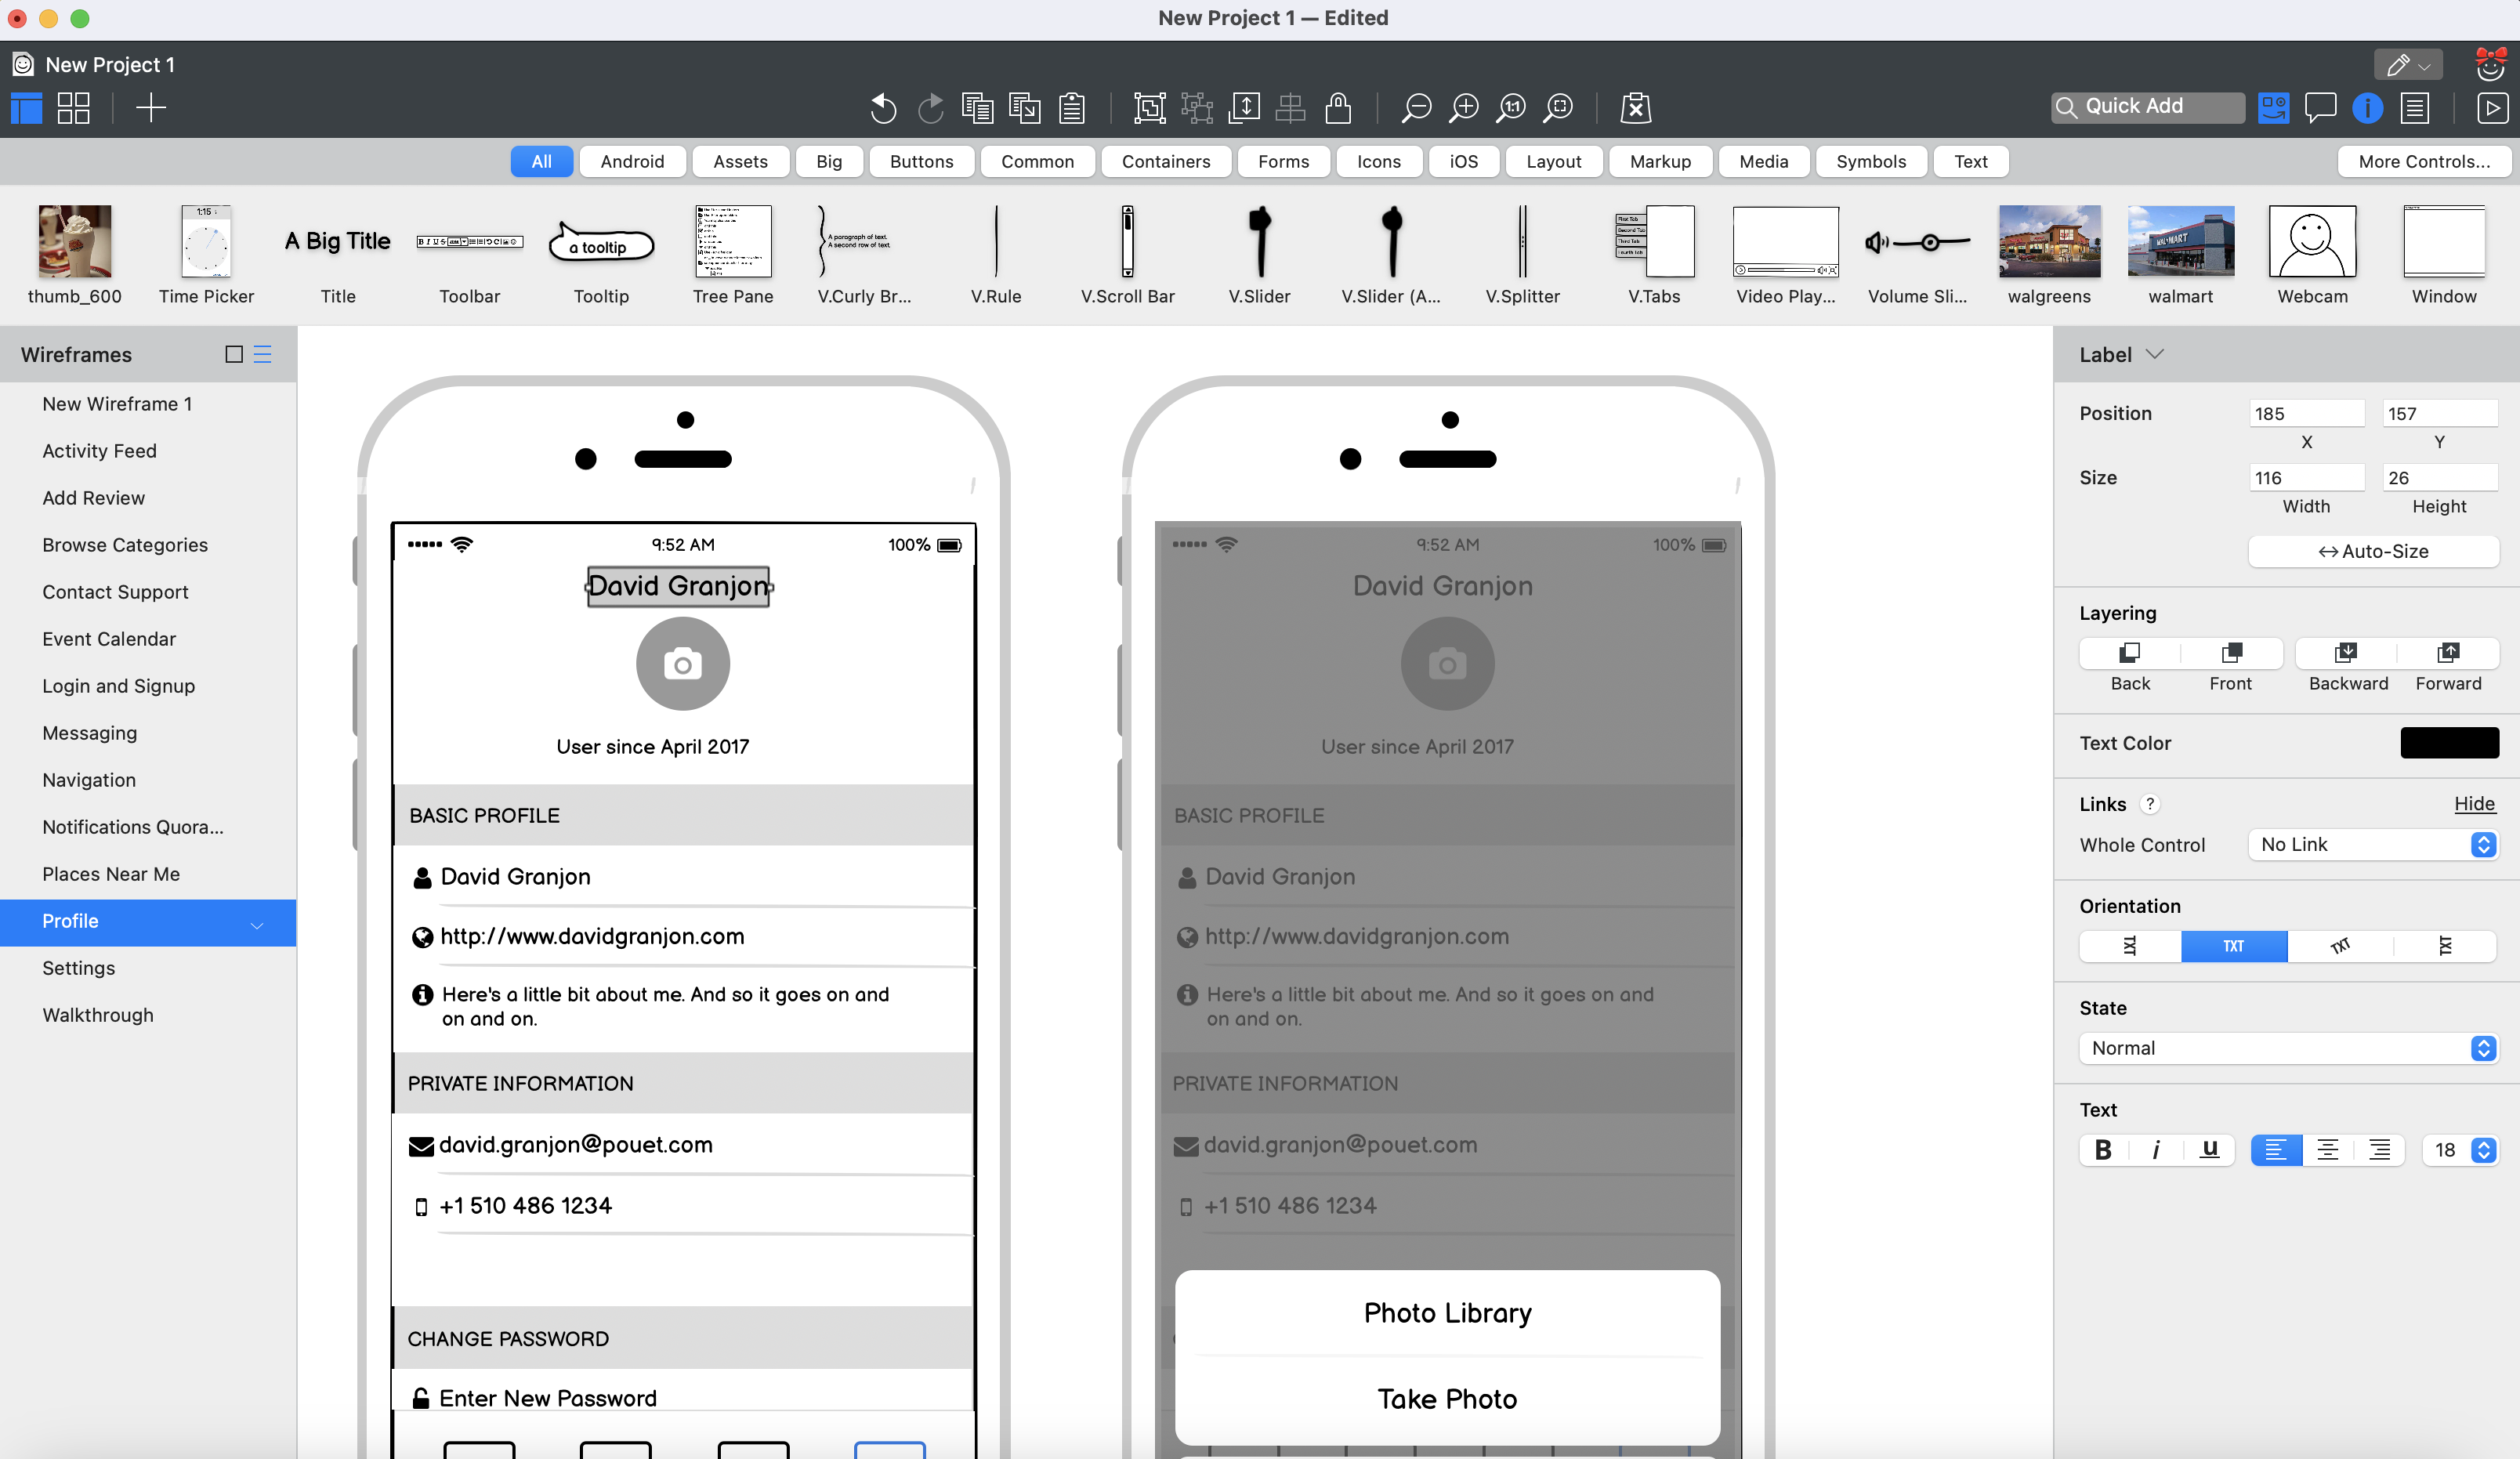Select horizontal TXT orientation
This screenshot has height=1459, width=2520.
point(2234,946)
